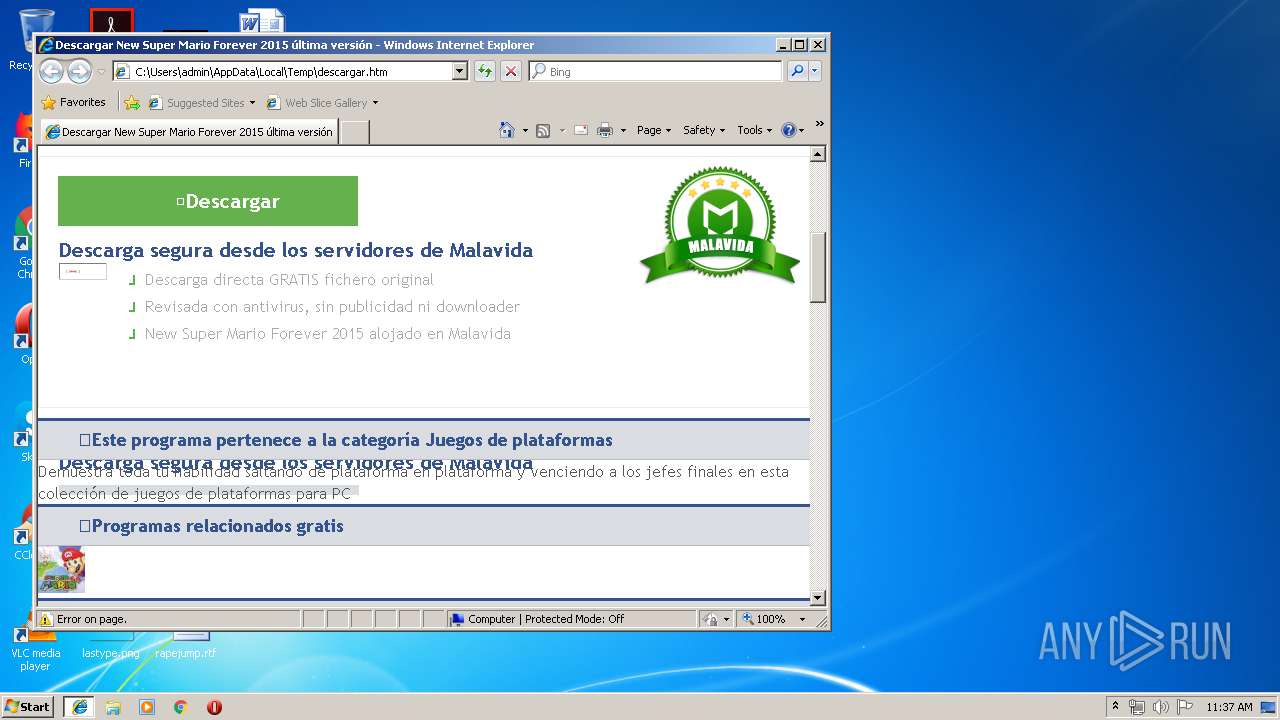Open the Tools menu
The height and width of the screenshot is (720, 1280).
[x=755, y=130]
